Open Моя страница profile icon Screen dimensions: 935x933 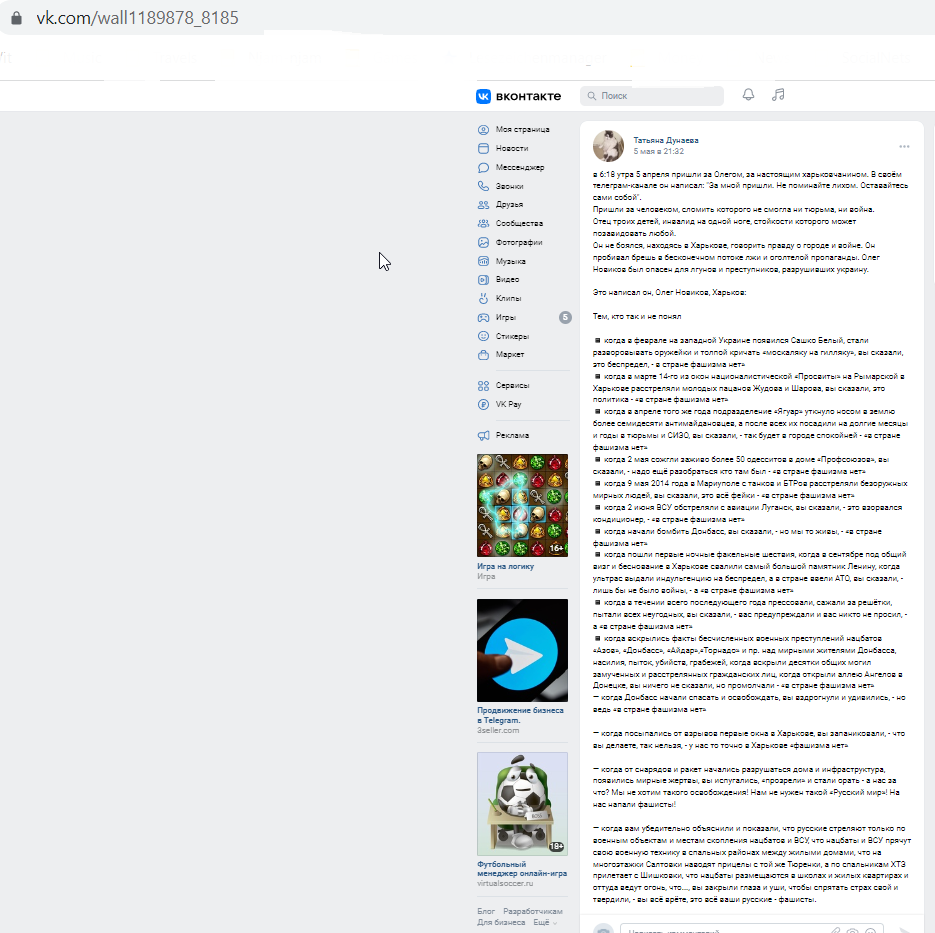[x=484, y=129]
